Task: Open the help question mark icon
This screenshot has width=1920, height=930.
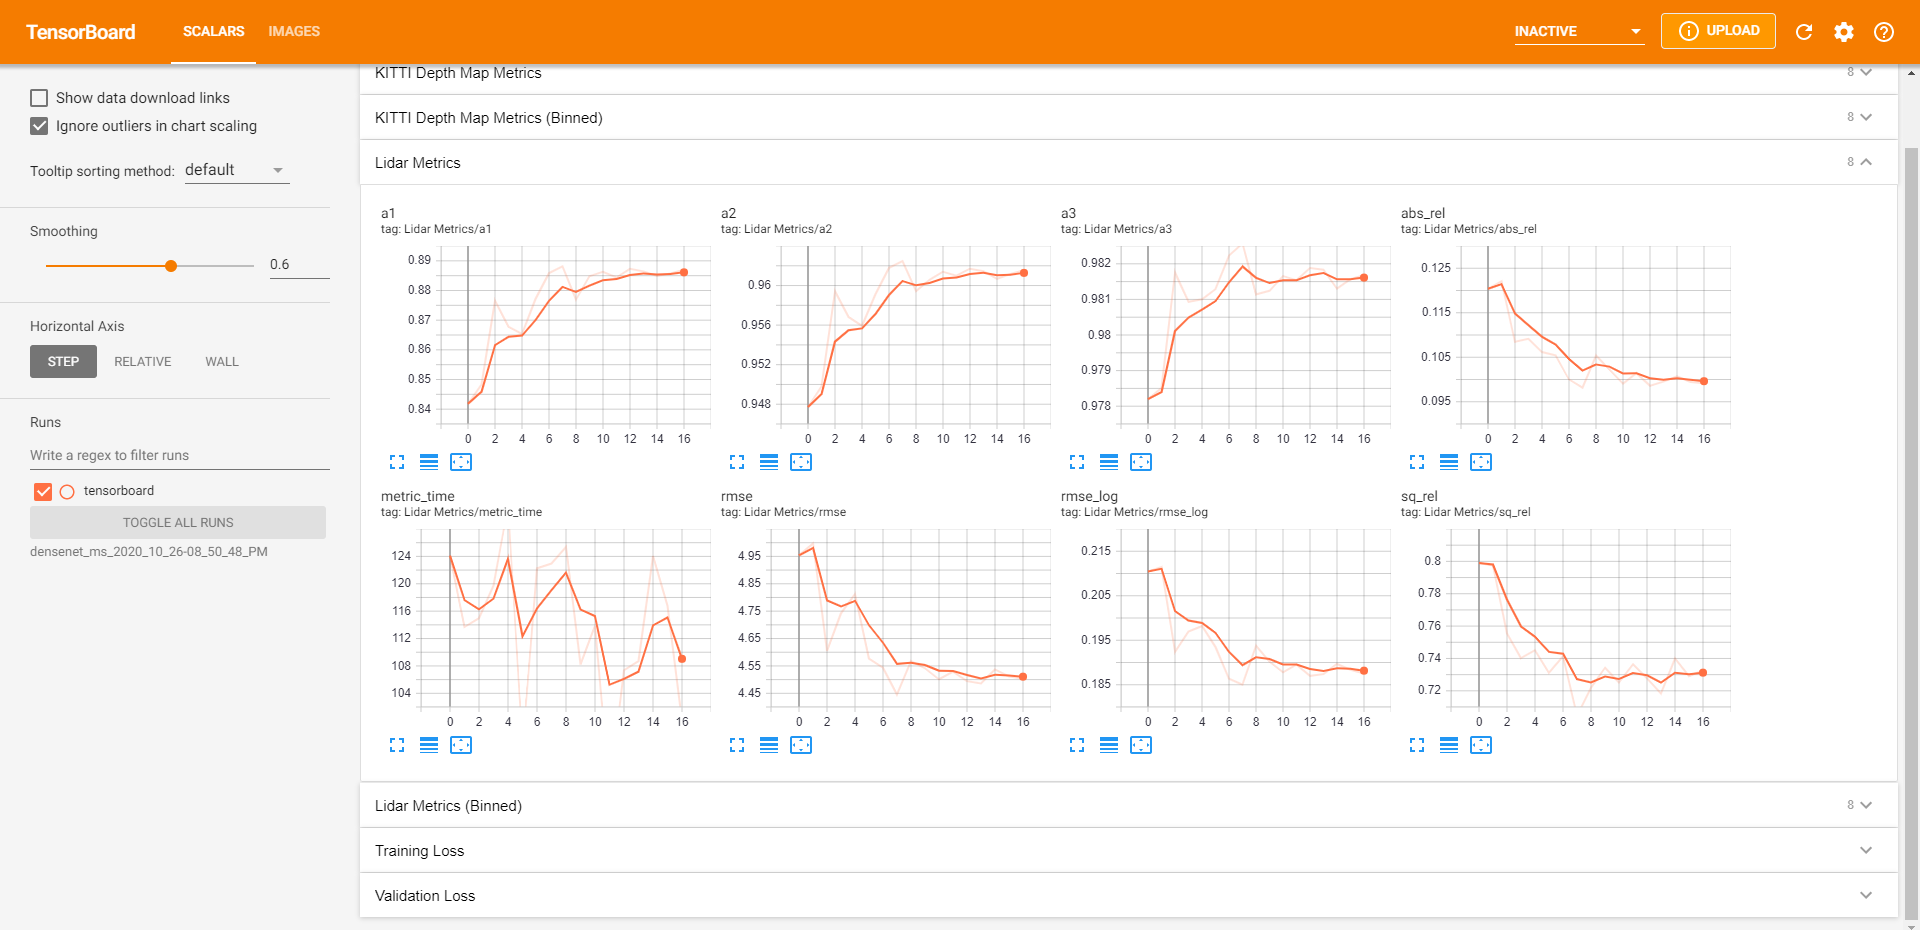Action: click(1884, 32)
